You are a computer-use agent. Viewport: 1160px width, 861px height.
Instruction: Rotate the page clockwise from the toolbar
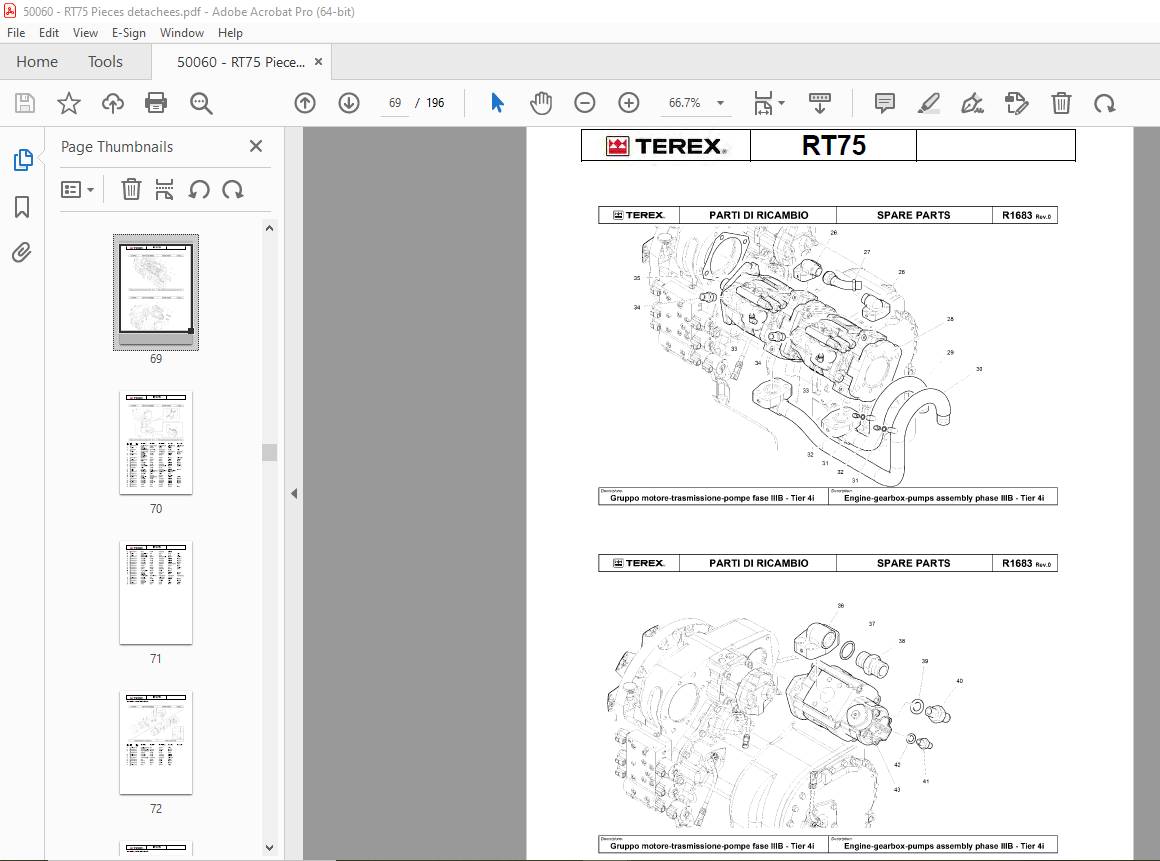pyautogui.click(x=1105, y=103)
